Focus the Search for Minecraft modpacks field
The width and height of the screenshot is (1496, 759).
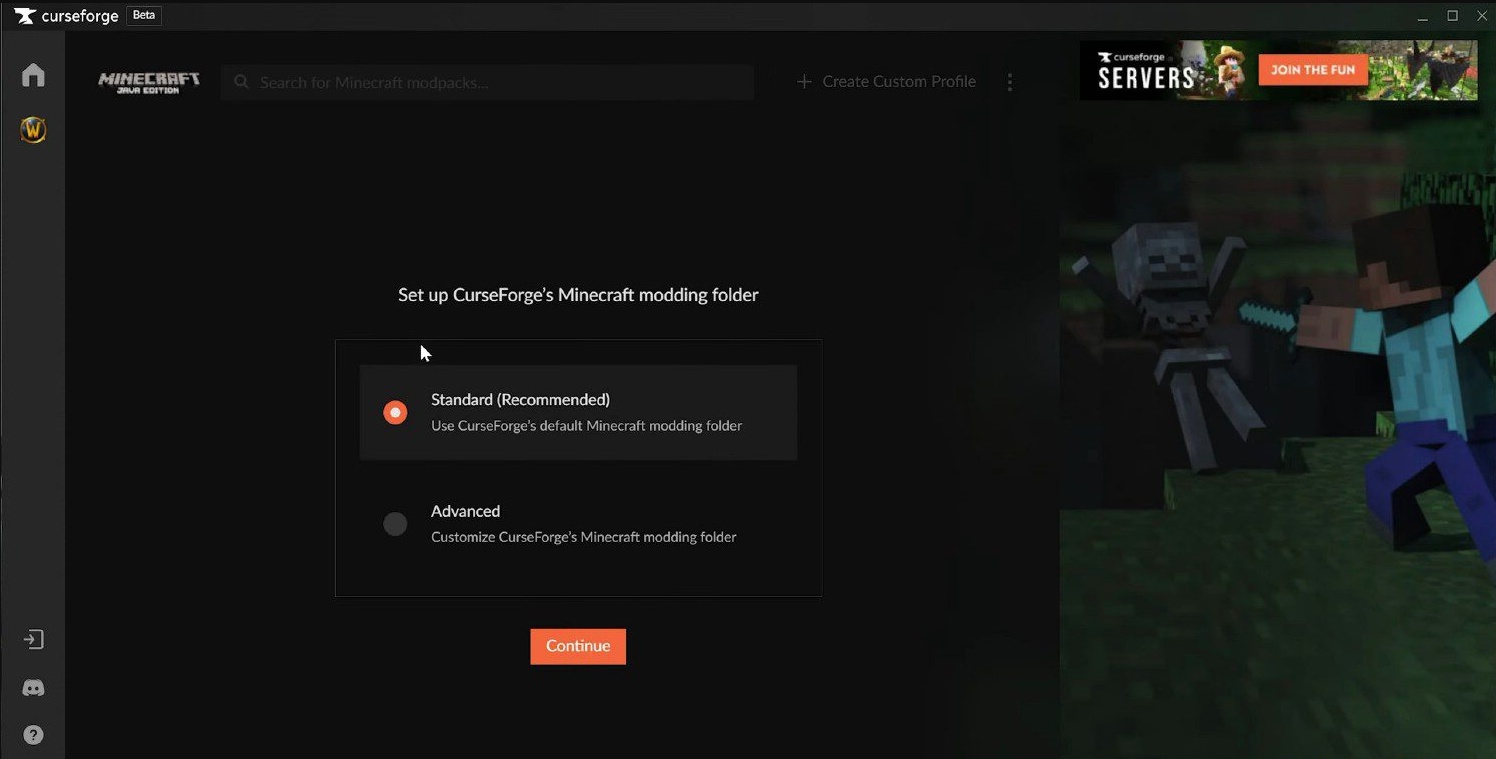(x=487, y=82)
